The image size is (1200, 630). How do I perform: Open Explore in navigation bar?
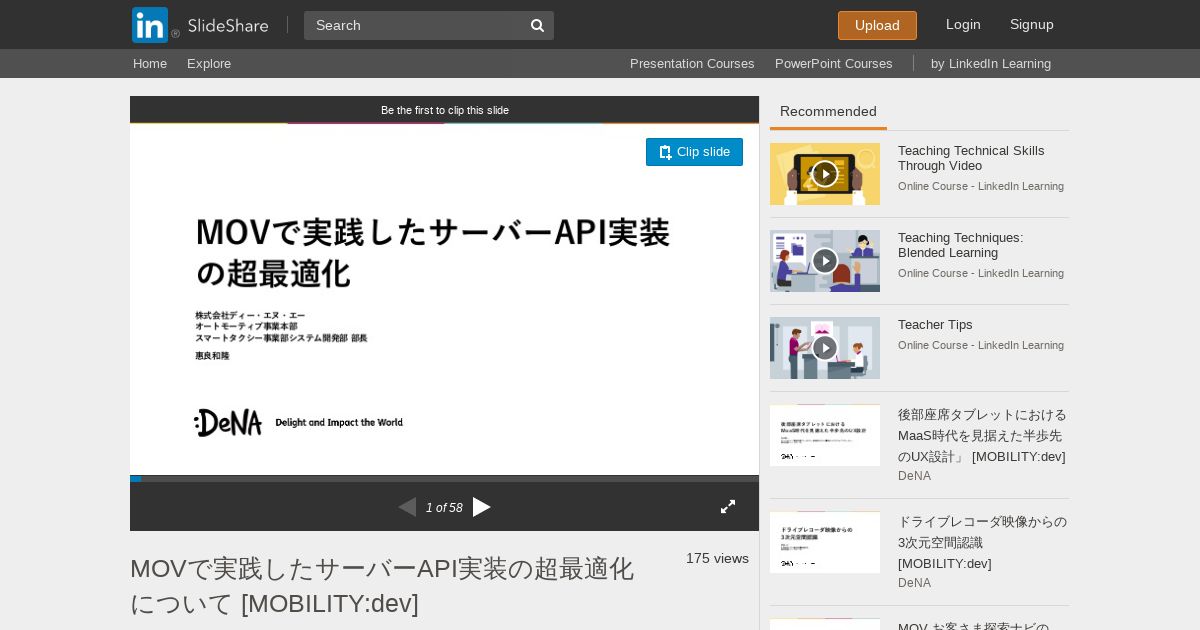click(209, 63)
